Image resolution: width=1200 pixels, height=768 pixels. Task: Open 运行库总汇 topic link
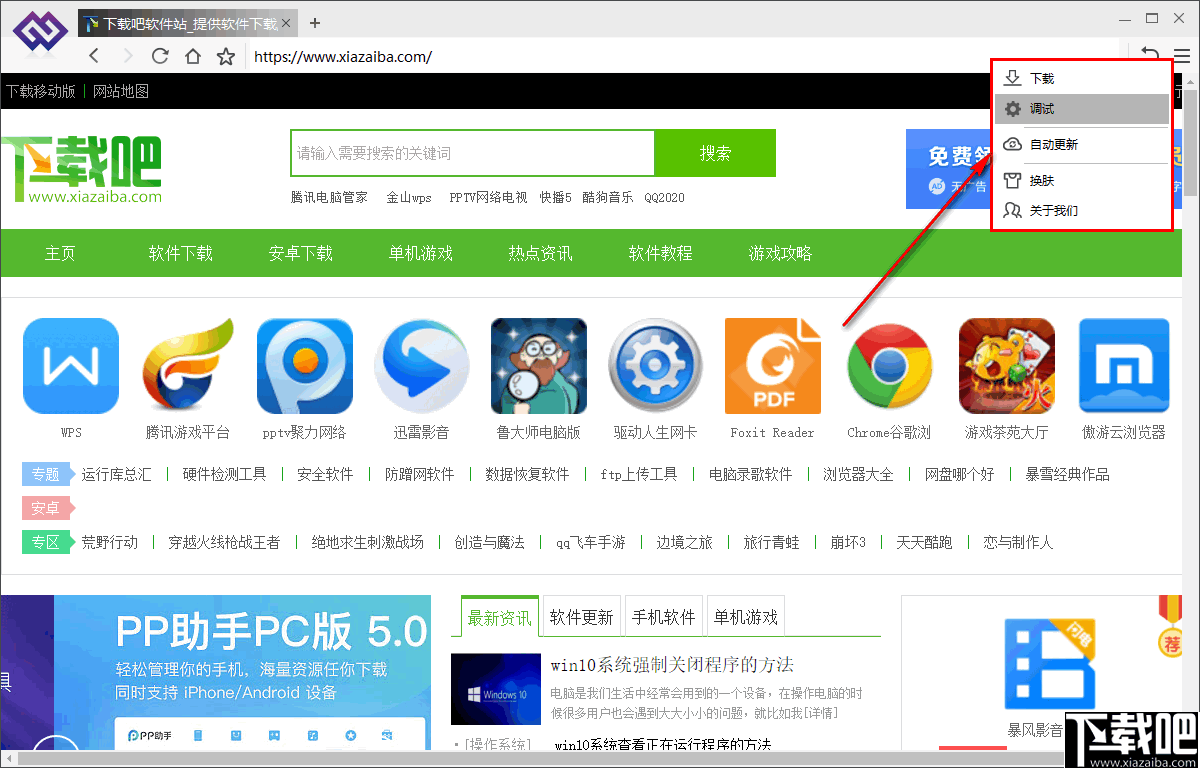click(x=116, y=474)
